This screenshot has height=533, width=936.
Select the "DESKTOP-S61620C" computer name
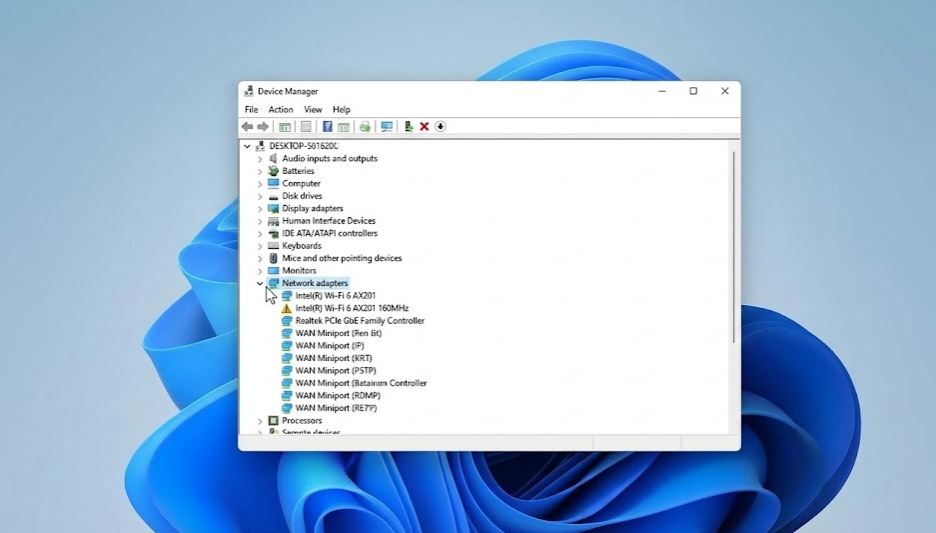[x=304, y=146]
